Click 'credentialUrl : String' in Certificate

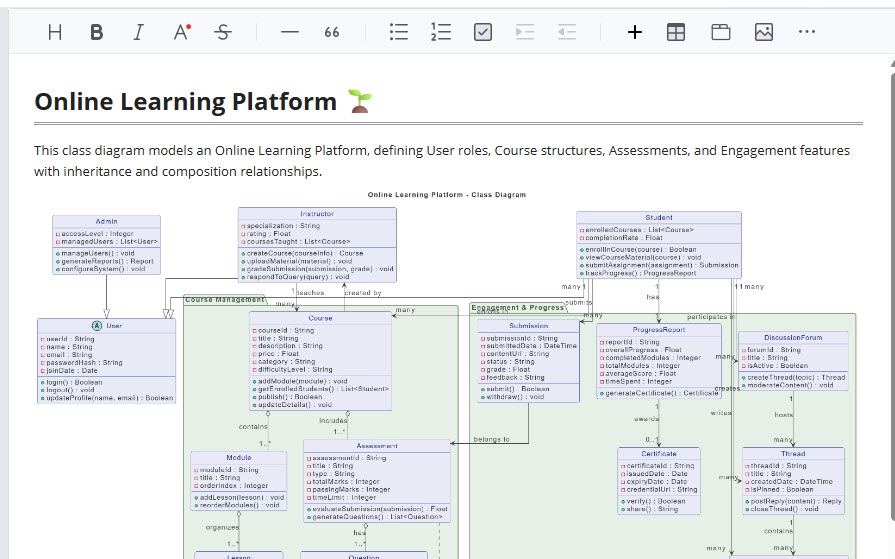[x=662, y=489]
